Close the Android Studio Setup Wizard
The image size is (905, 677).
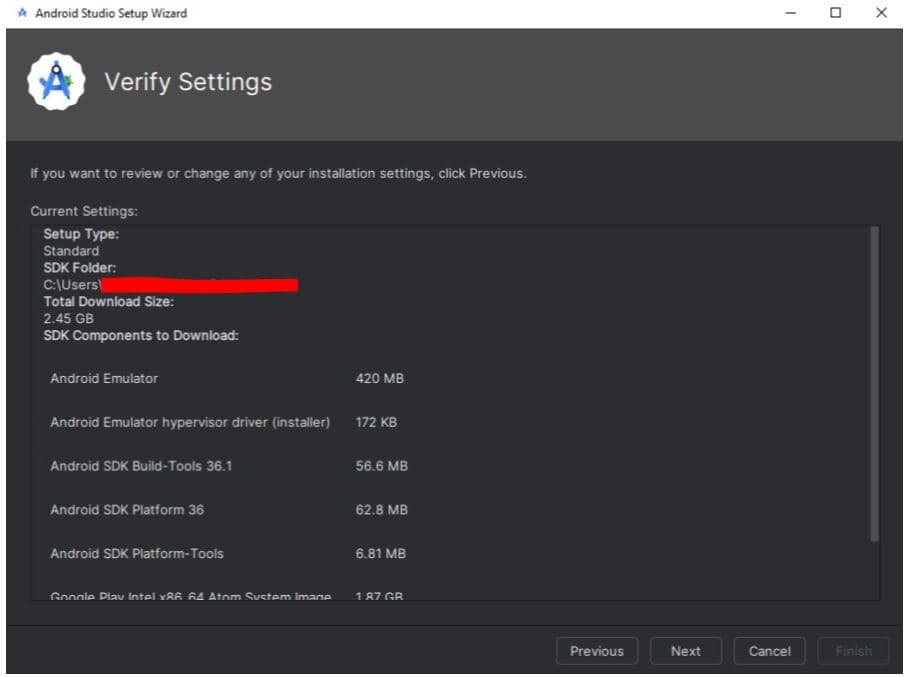coord(881,13)
